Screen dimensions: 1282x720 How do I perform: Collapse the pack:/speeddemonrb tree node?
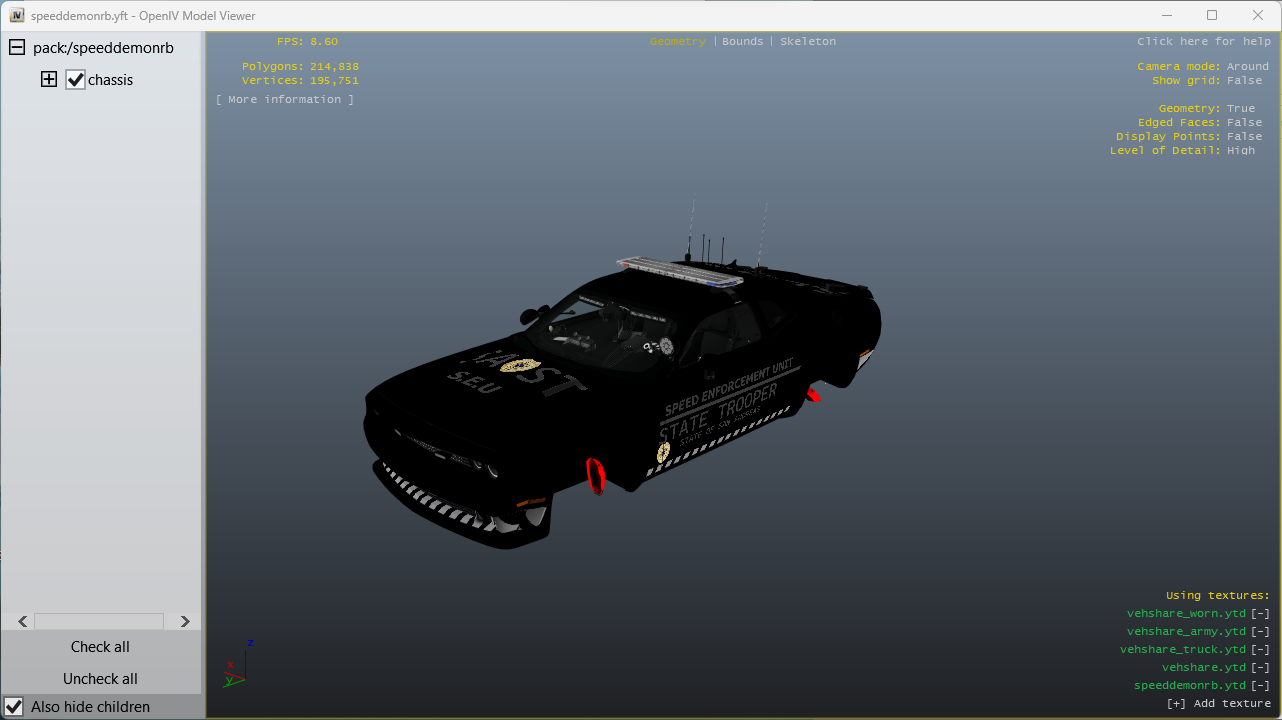[x=17, y=48]
